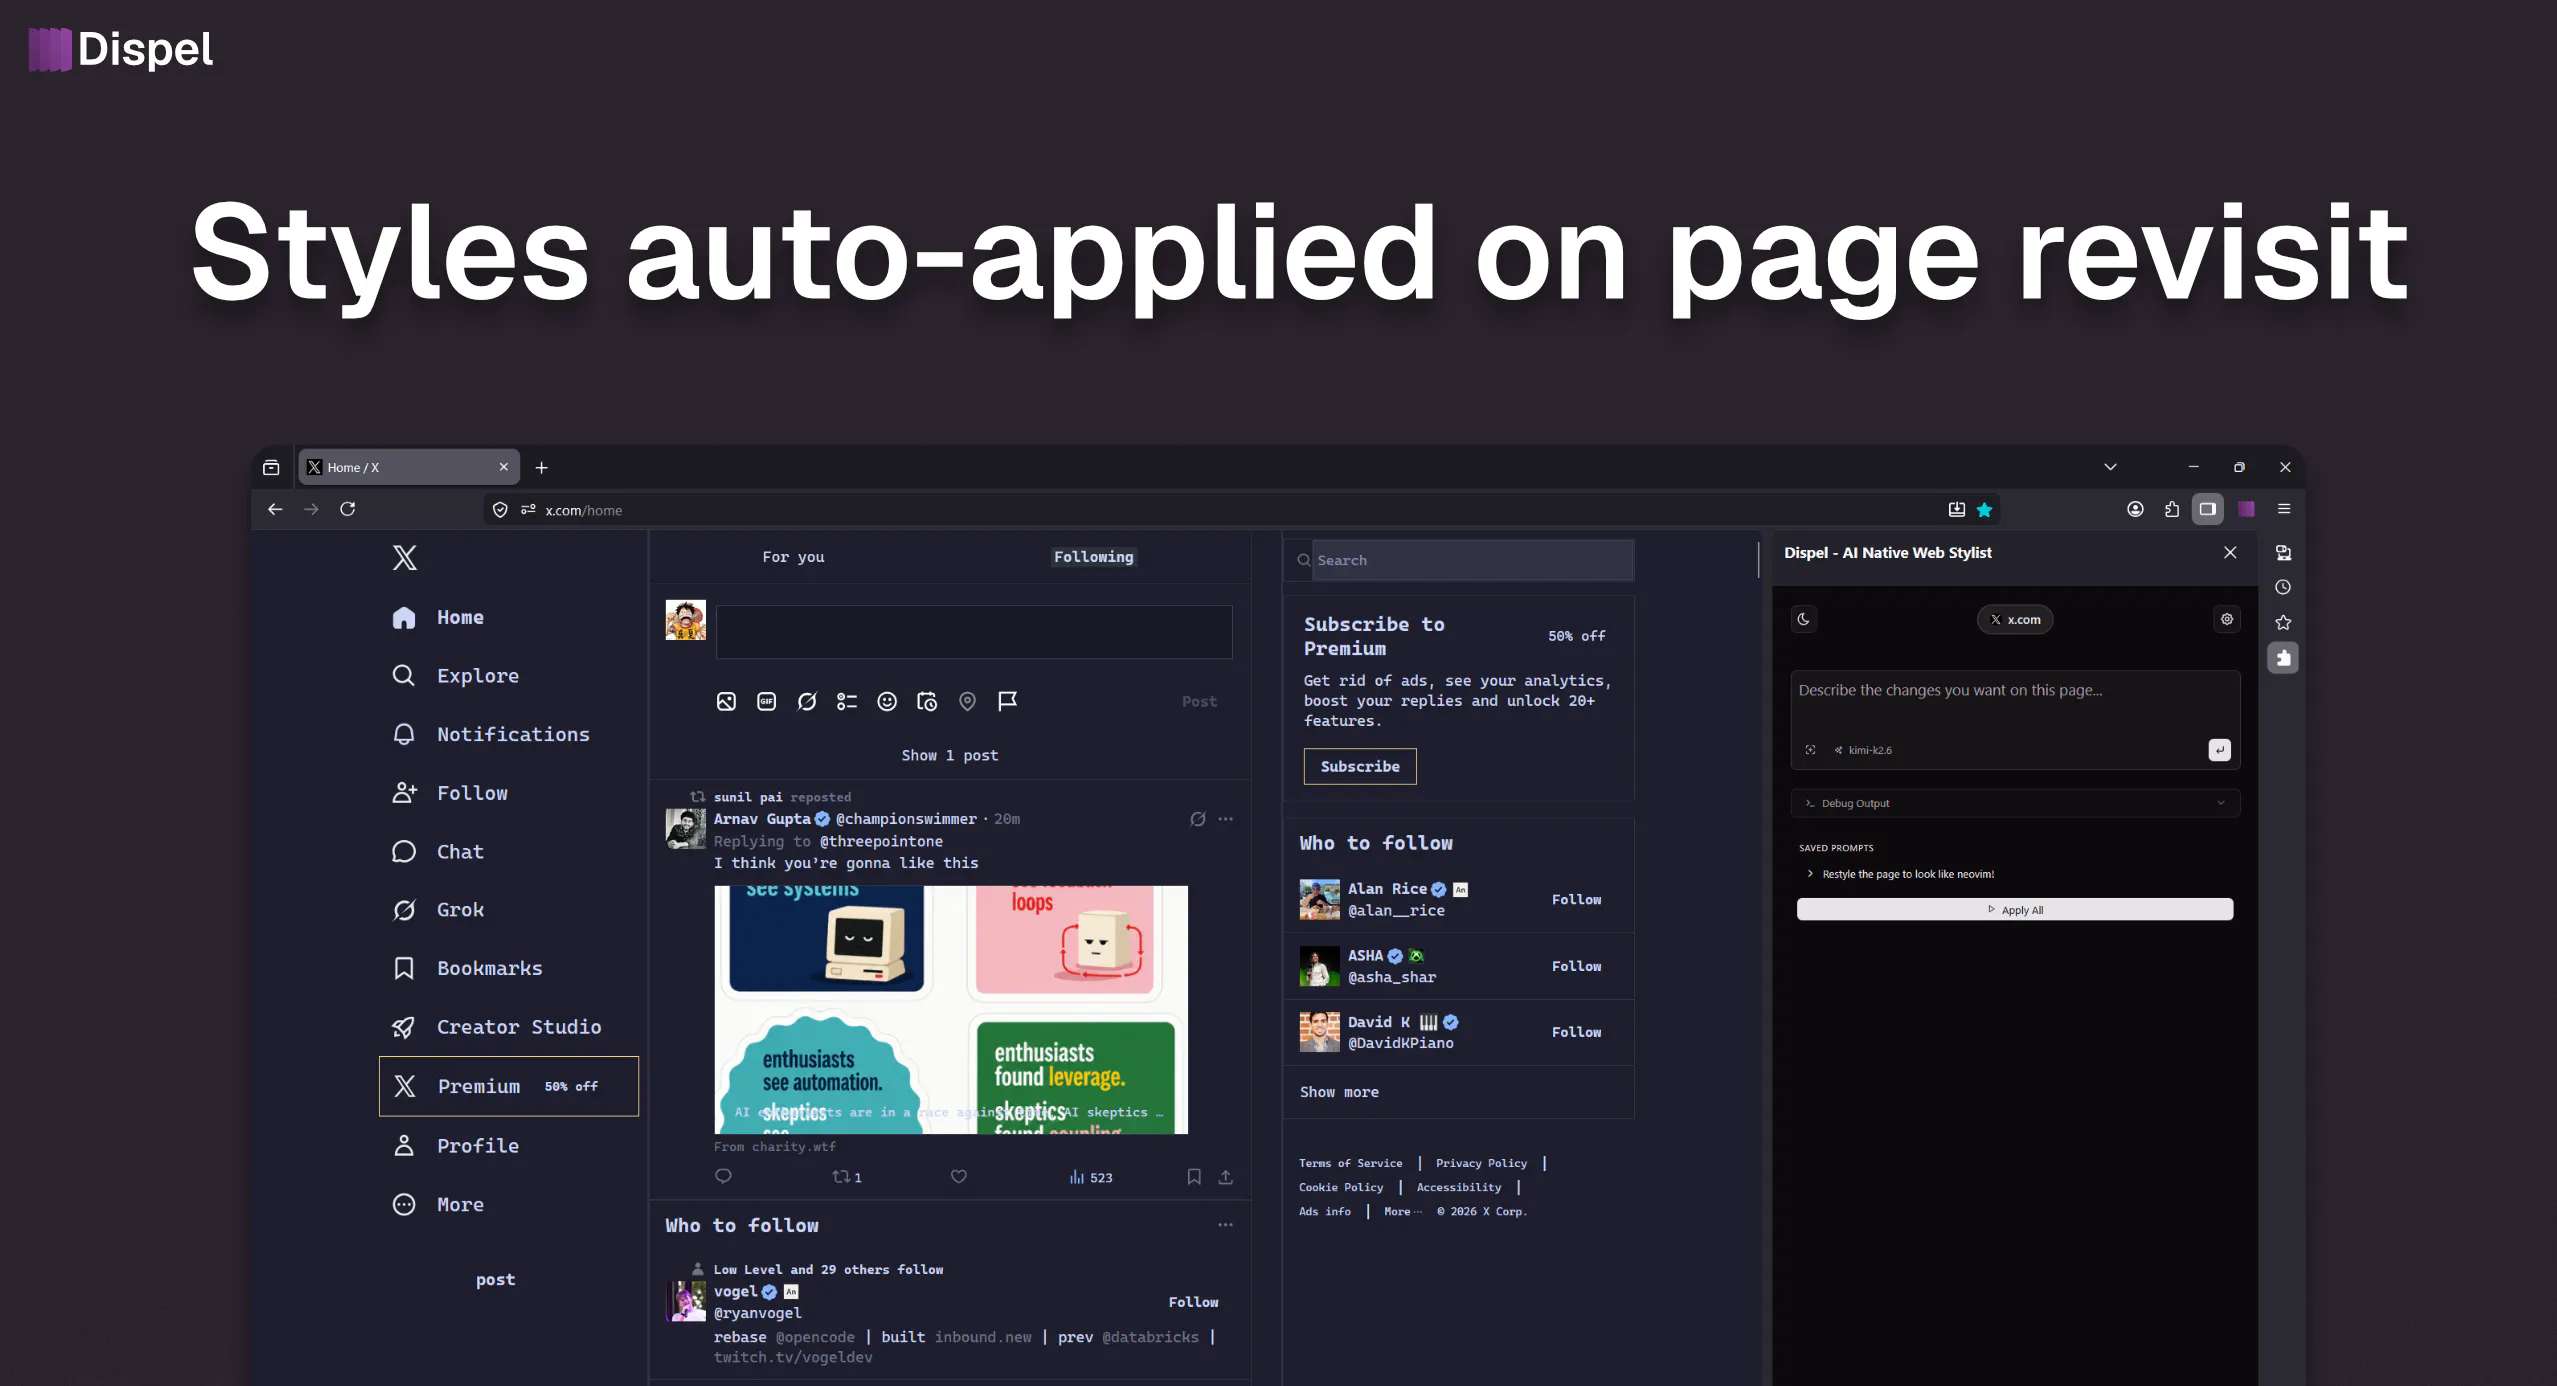Screen dimensions: 2557x1386
Task: Click the GIF icon in composer
Action: point(767,702)
